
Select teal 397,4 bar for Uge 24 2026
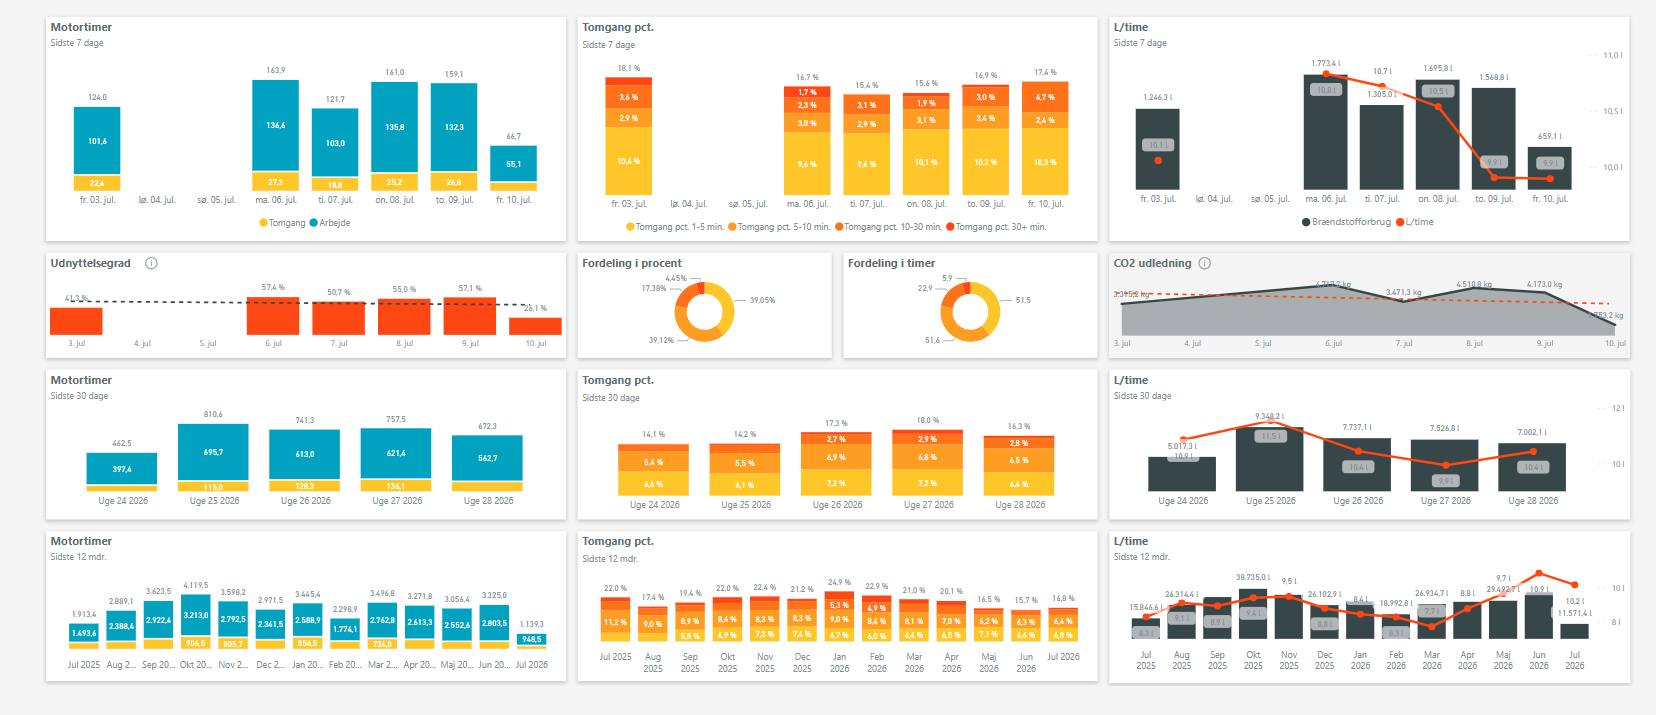[x=121, y=468]
